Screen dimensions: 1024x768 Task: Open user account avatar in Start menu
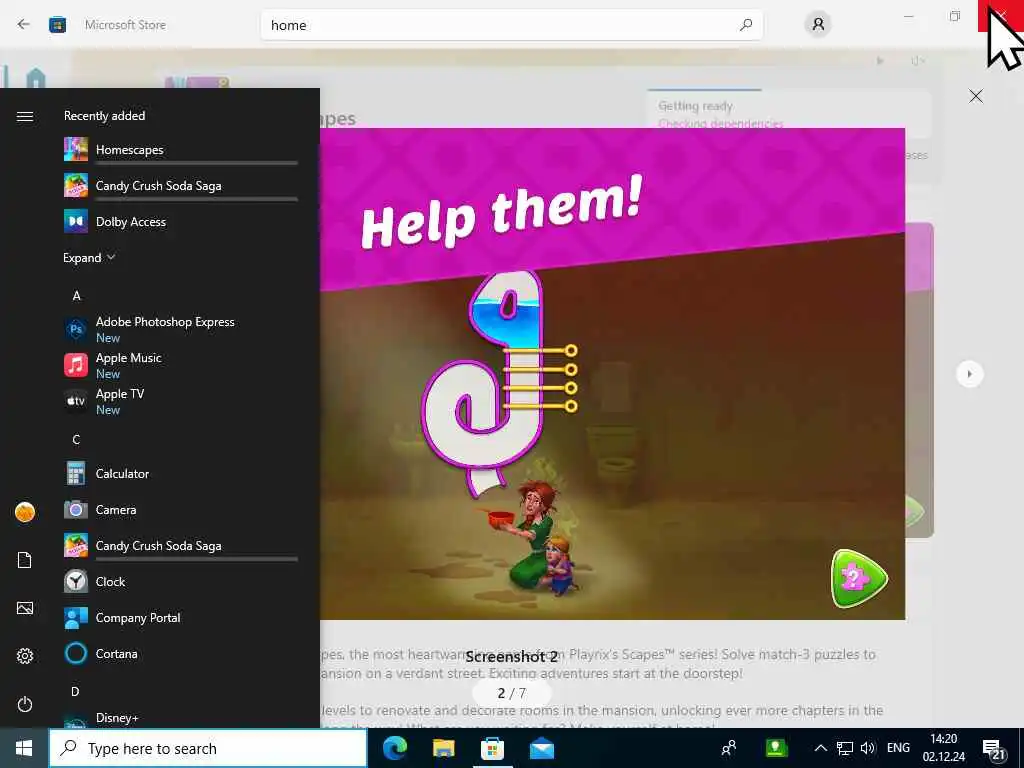tap(25, 512)
